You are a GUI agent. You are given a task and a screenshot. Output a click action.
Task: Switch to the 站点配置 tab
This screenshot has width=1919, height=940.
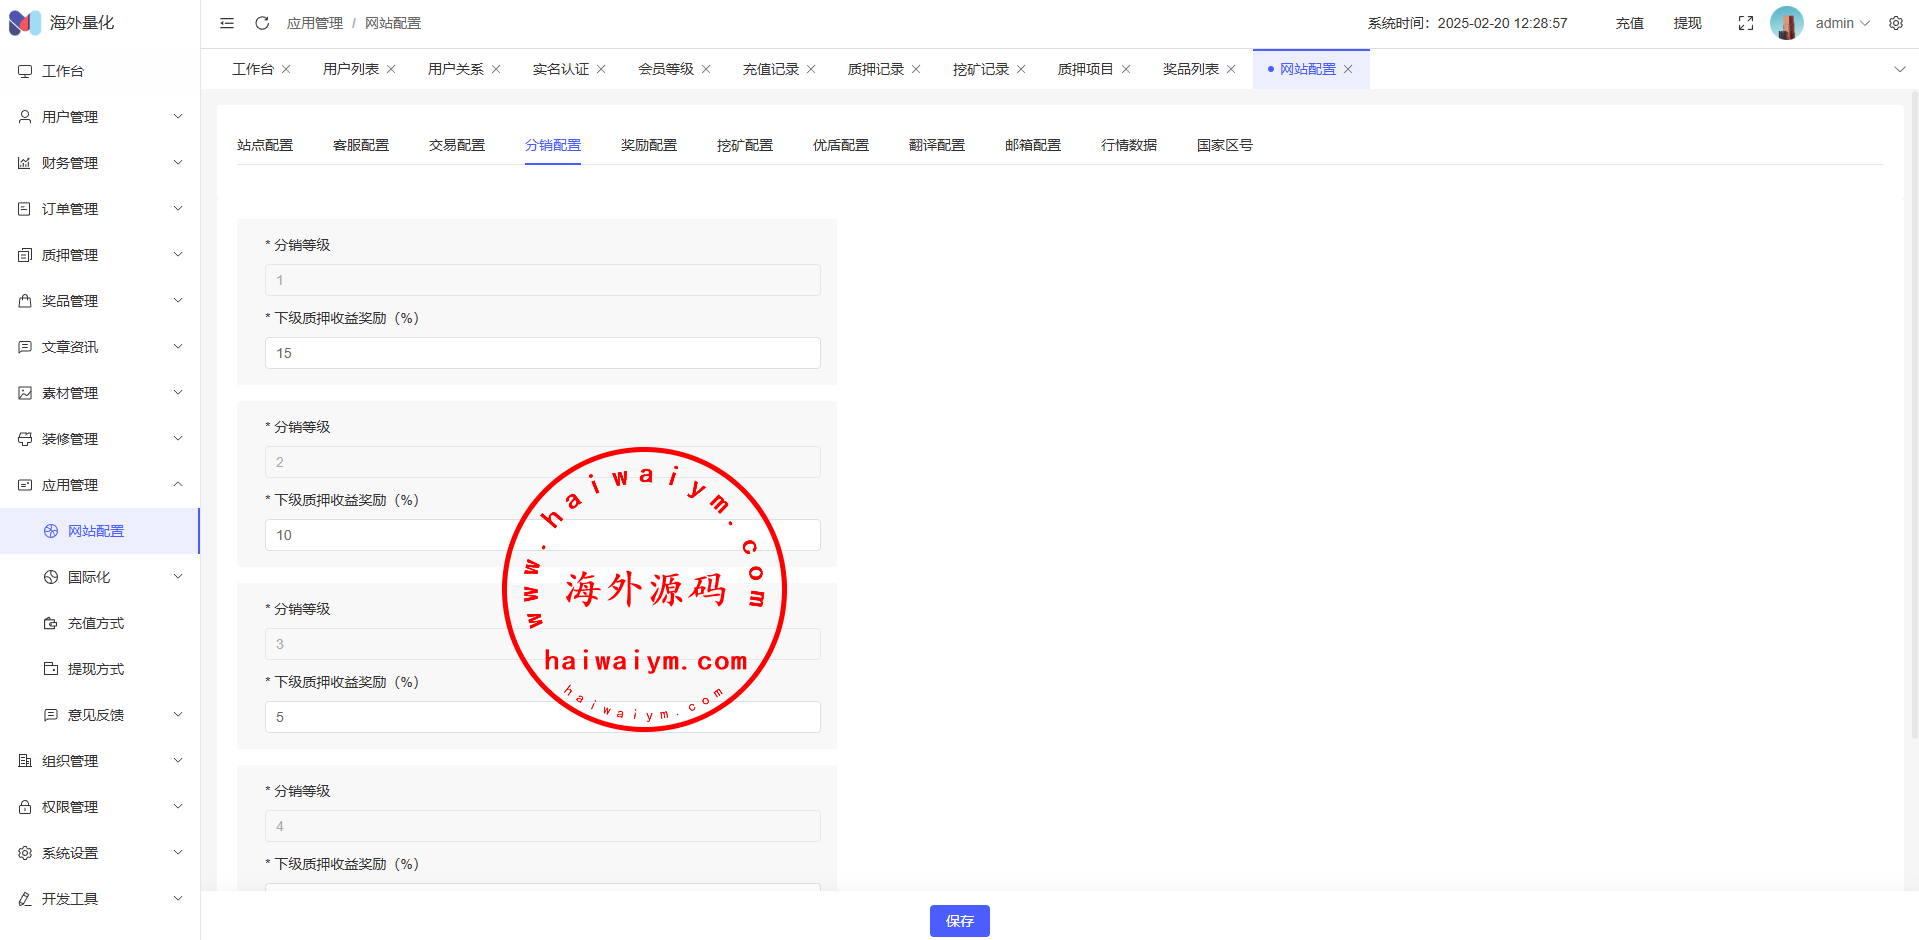pyautogui.click(x=265, y=145)
